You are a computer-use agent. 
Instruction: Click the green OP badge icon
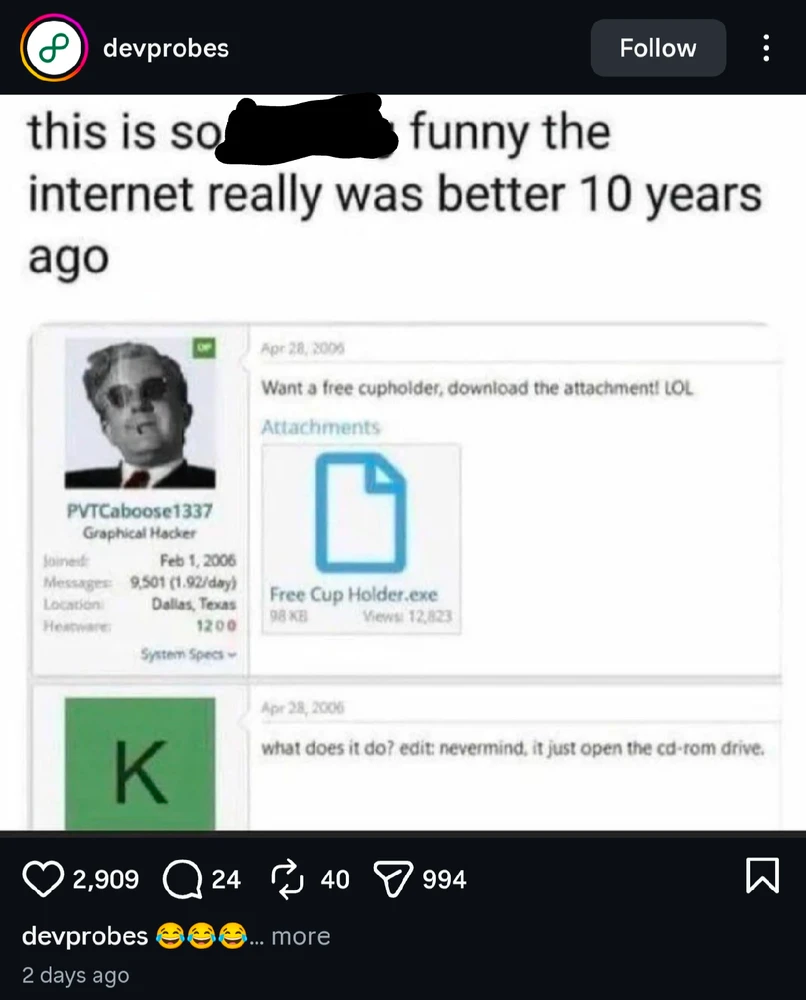(x=203, y=346)
